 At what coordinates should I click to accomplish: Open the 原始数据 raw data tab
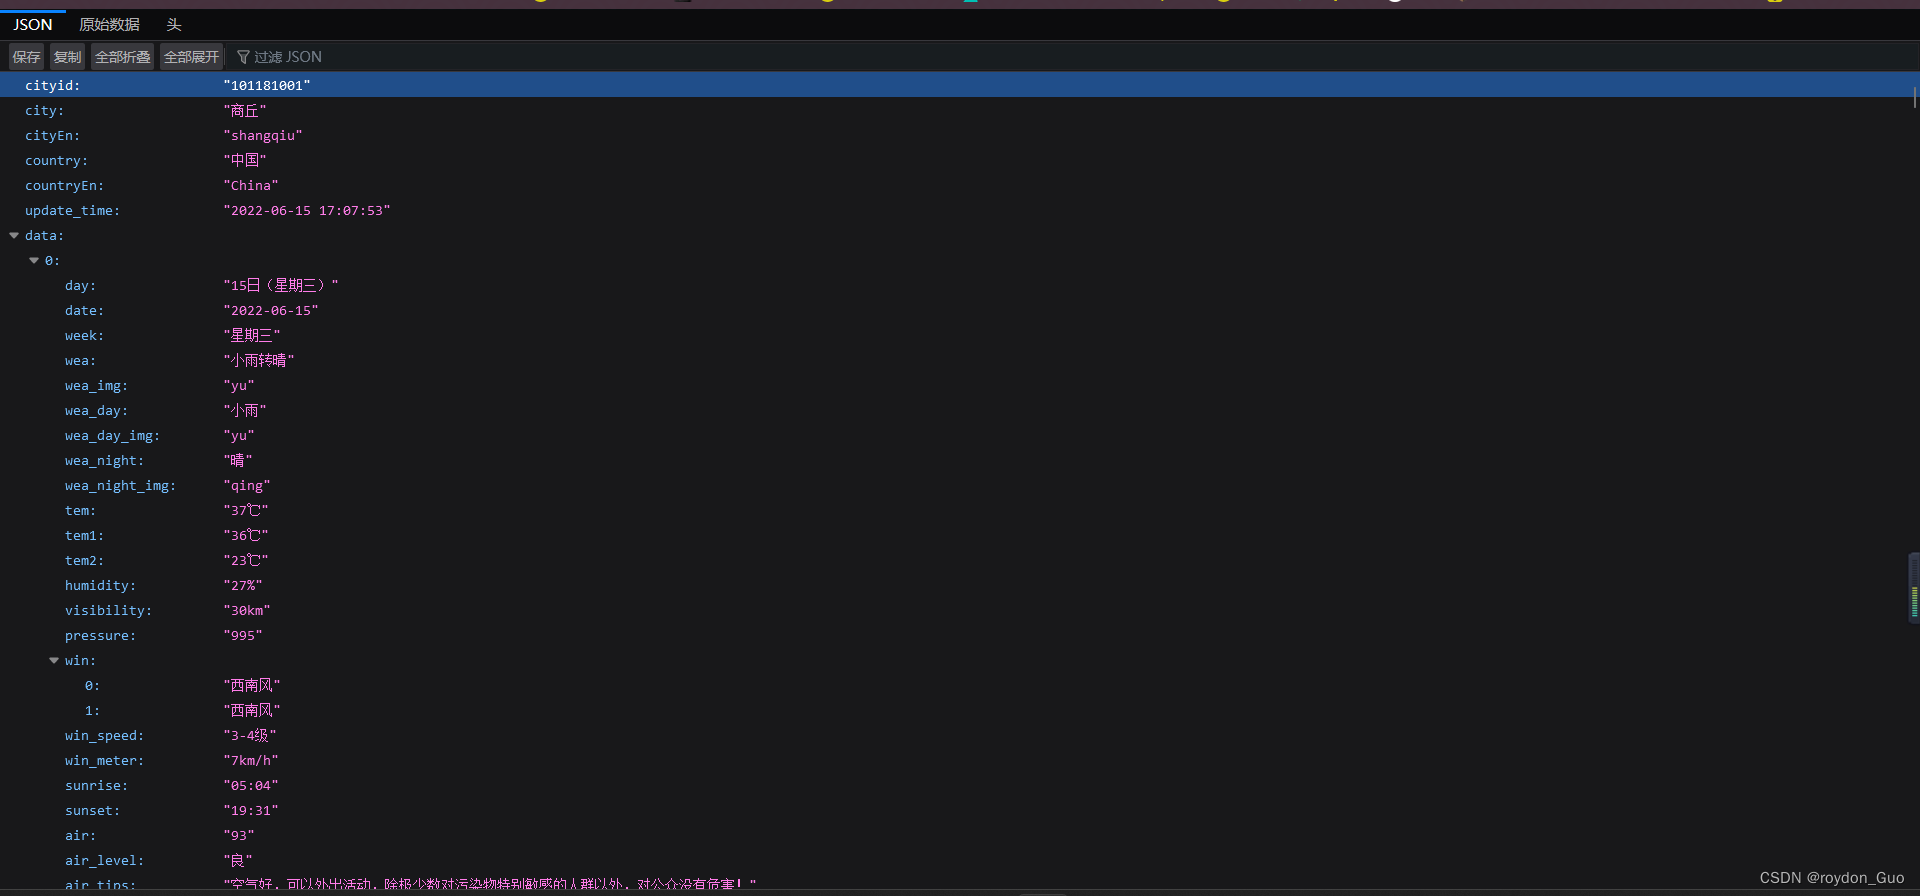pyautogui.click(x=110, y=25)
